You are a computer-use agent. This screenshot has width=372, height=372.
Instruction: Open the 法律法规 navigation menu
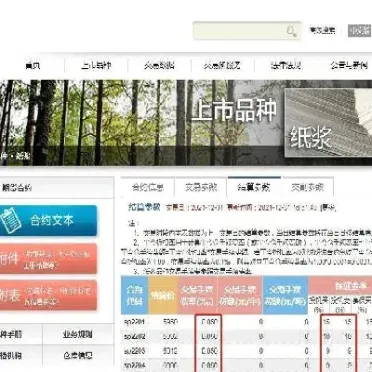click(x=286, y=66)
